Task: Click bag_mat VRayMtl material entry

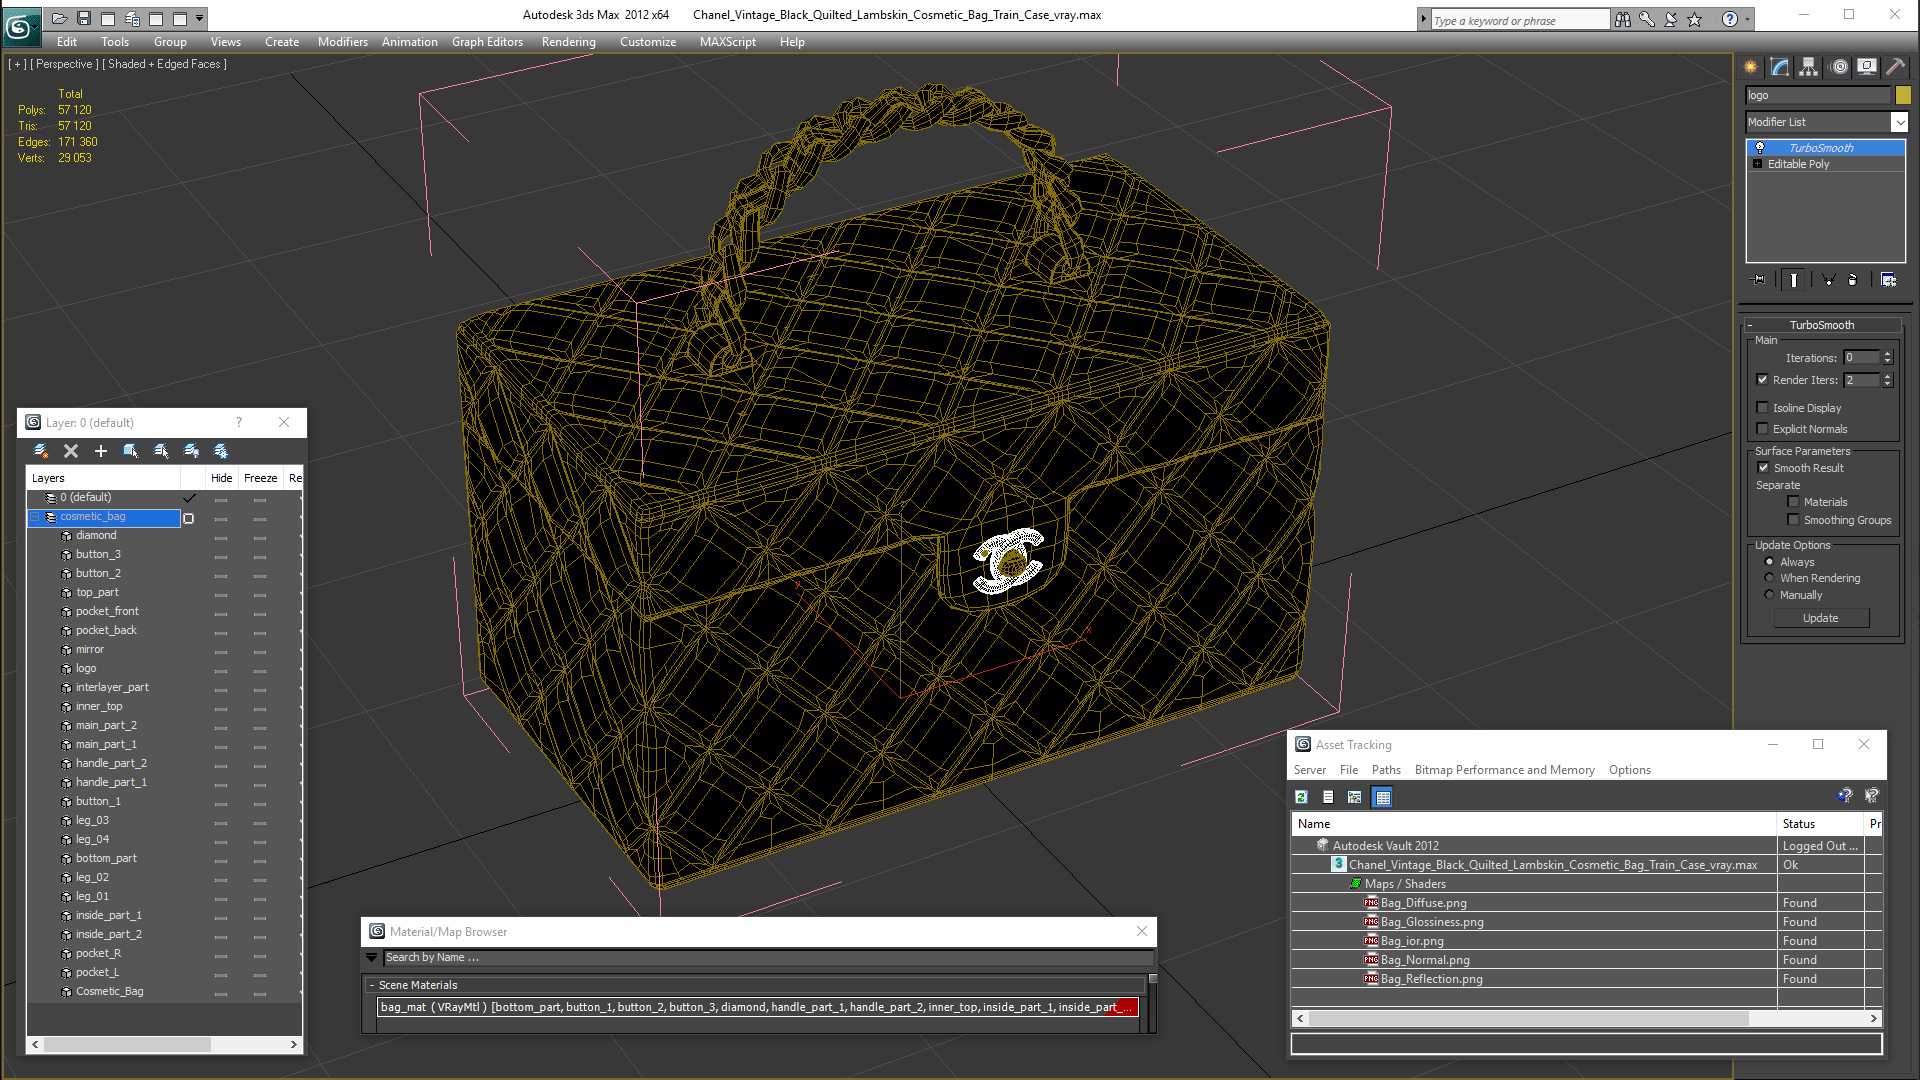Action: pyautogui.click(x=757, y=1007)
